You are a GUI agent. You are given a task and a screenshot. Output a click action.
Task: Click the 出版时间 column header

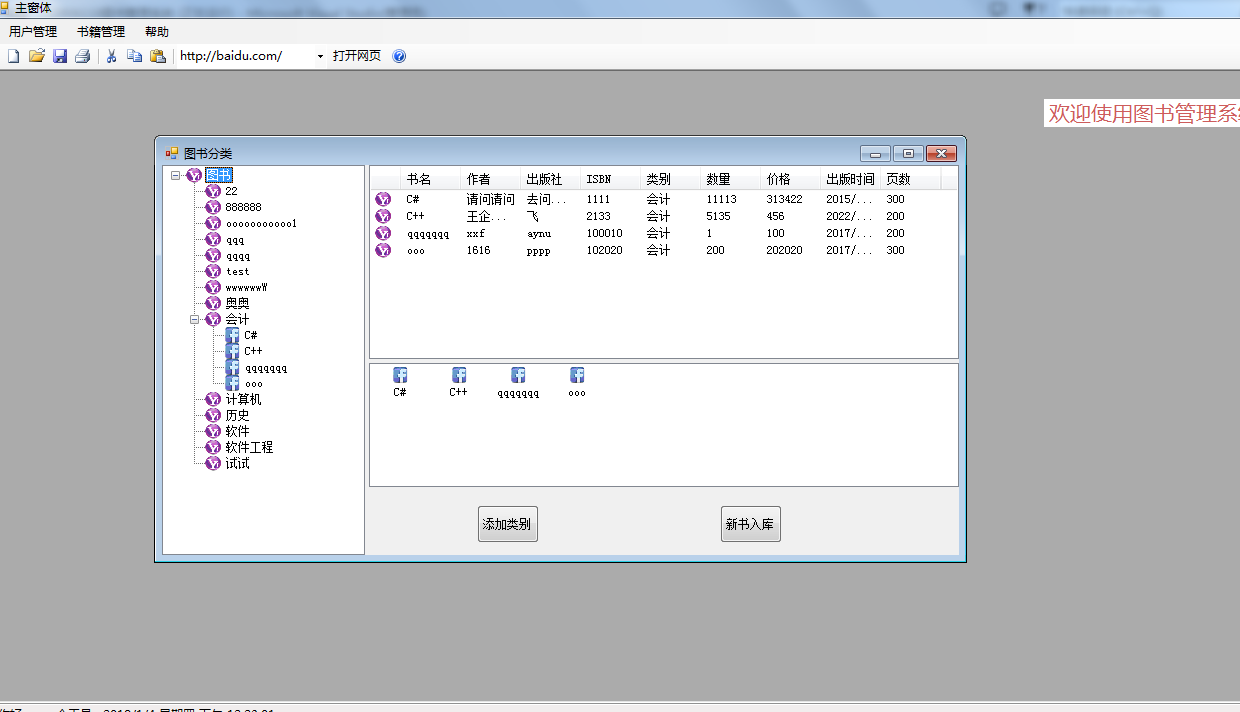(851, 179)
